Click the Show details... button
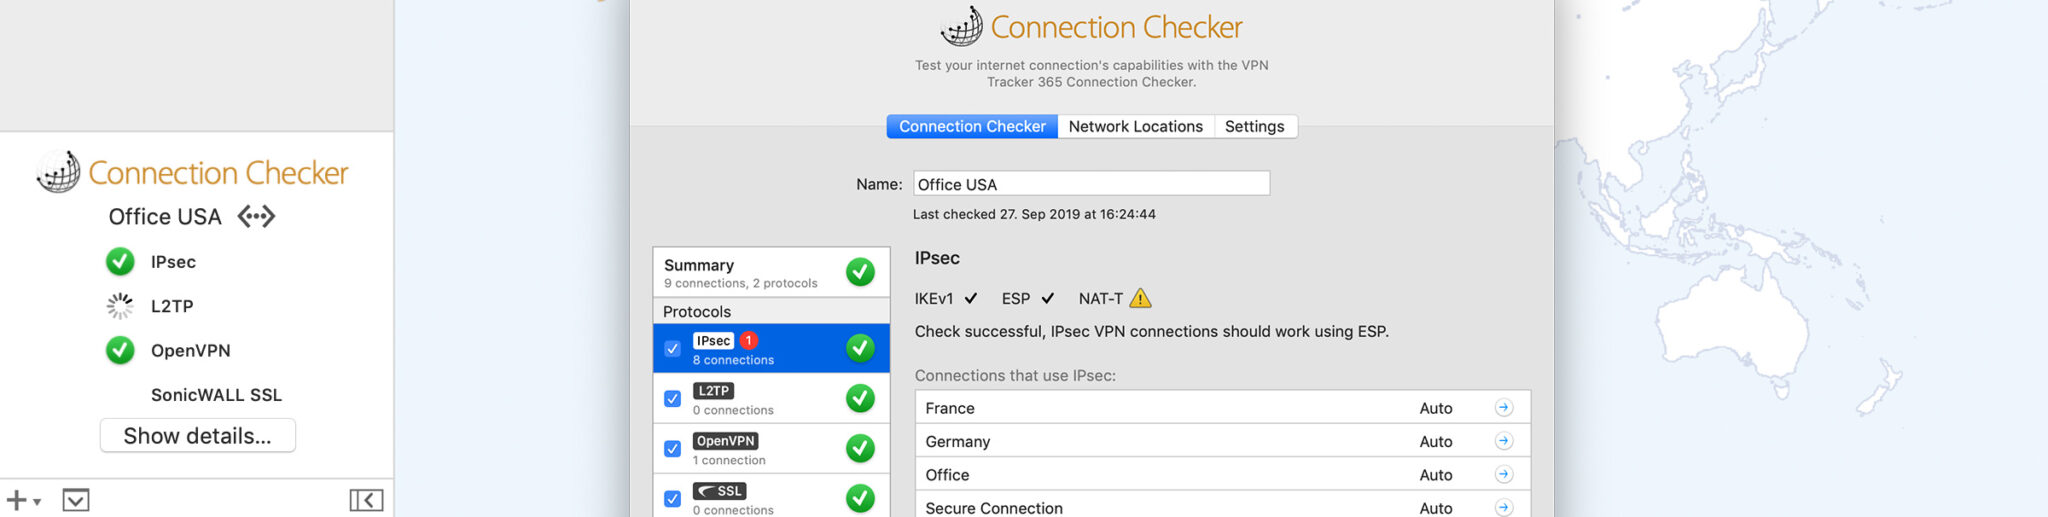 [x=197, y=436]
